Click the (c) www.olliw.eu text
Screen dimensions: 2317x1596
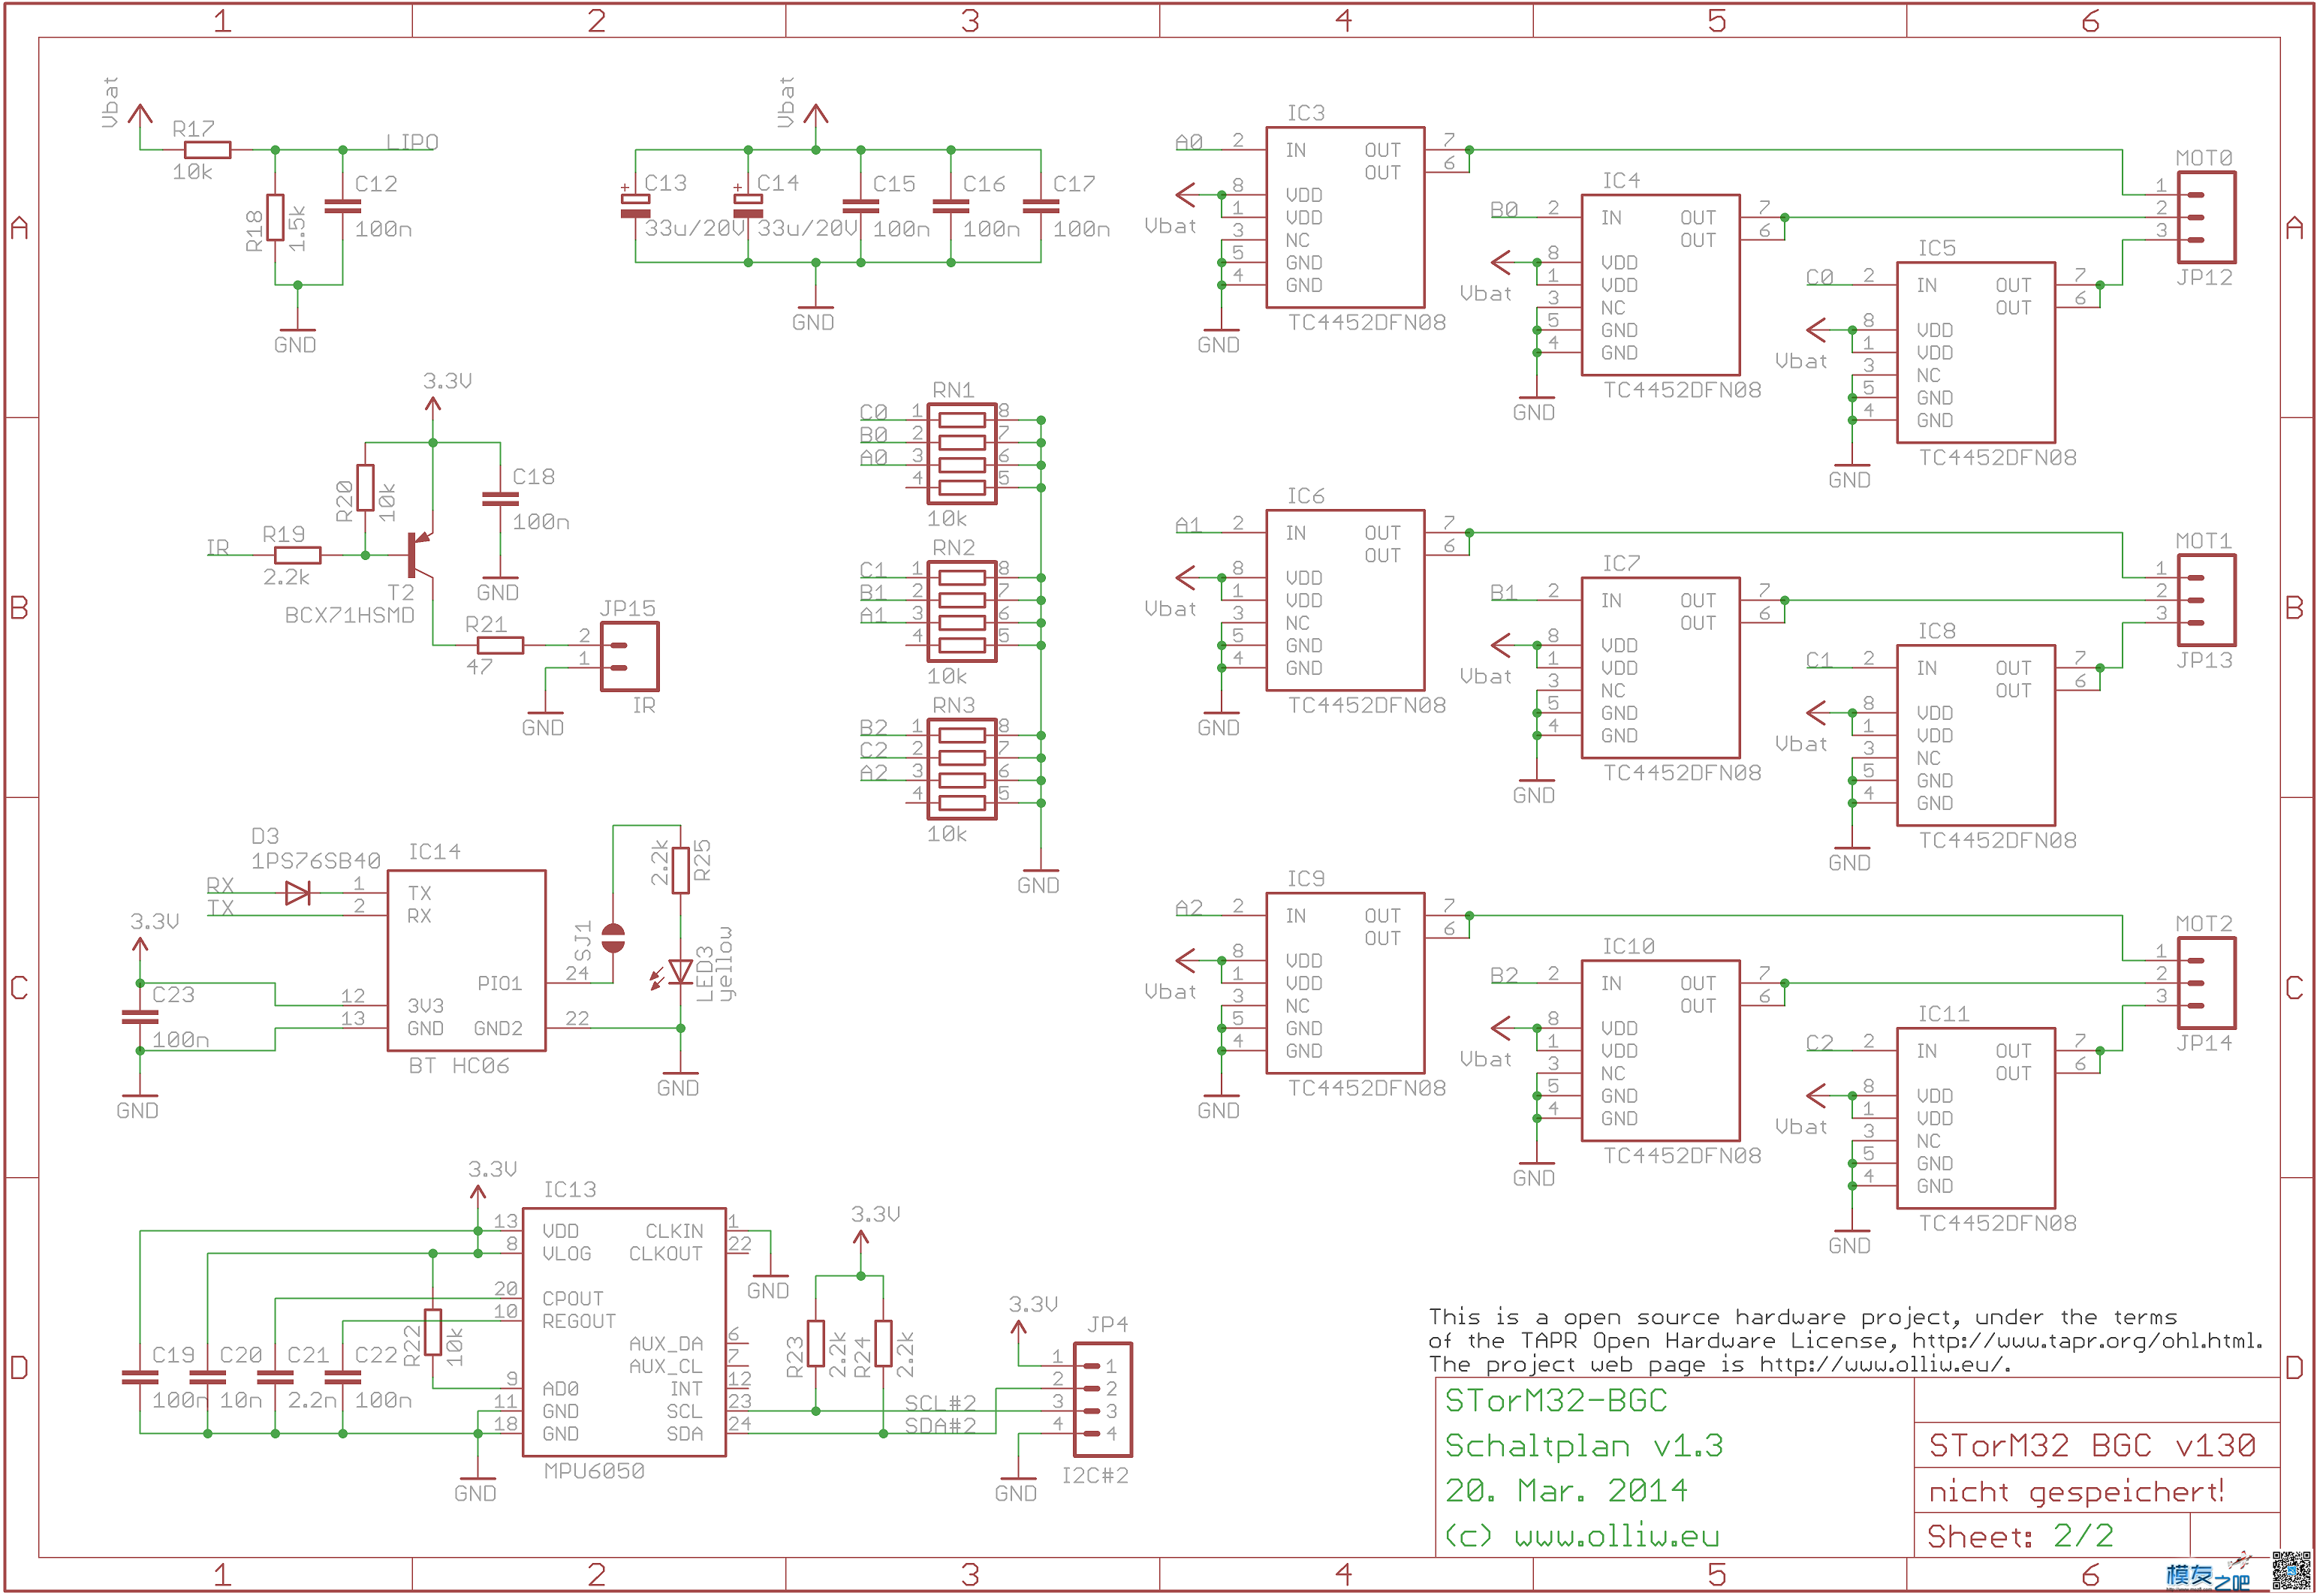(1582, 1536)
